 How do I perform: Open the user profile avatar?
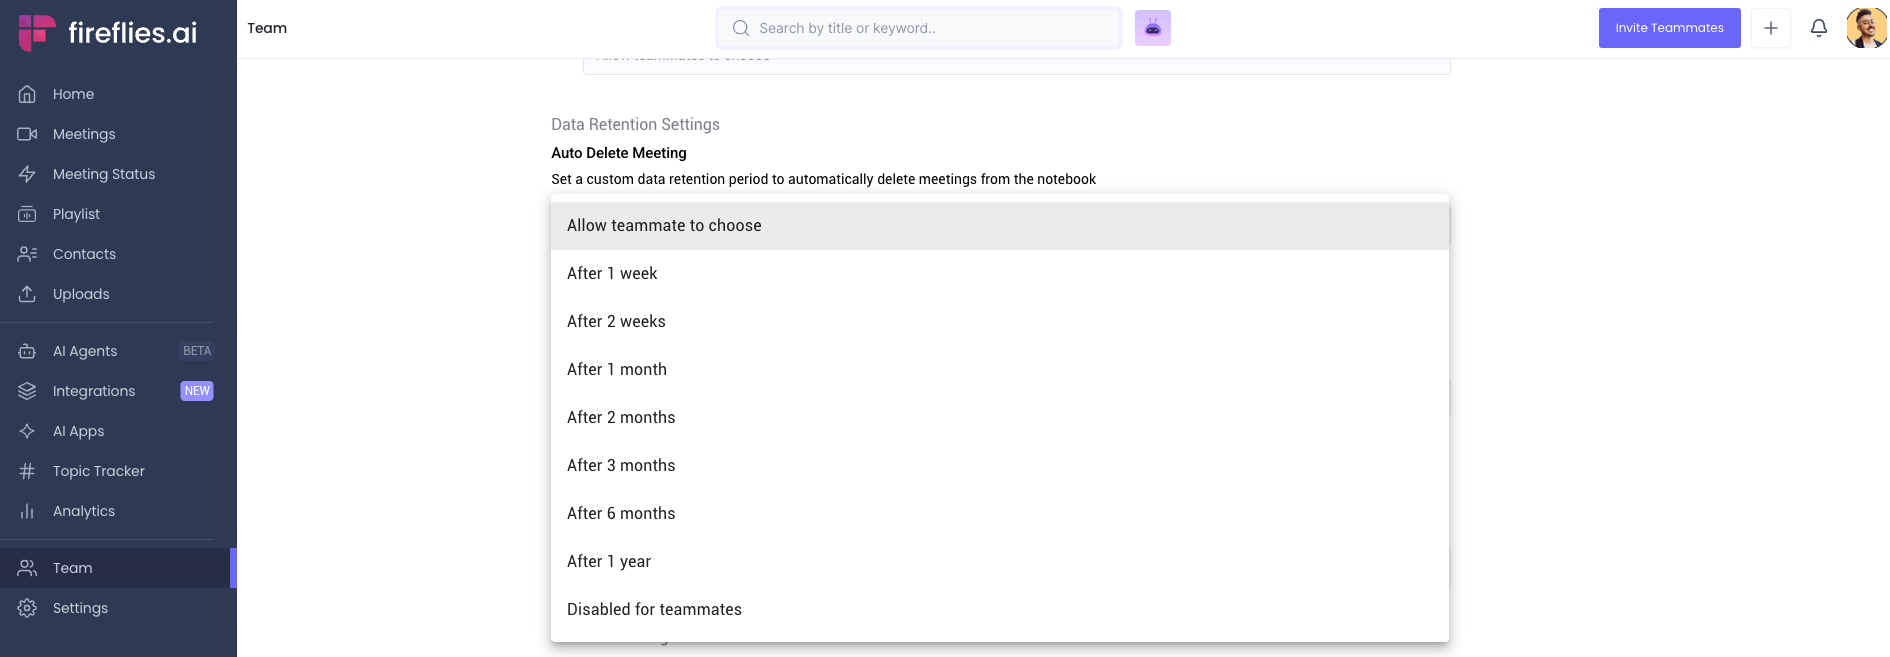(1865, 28)
